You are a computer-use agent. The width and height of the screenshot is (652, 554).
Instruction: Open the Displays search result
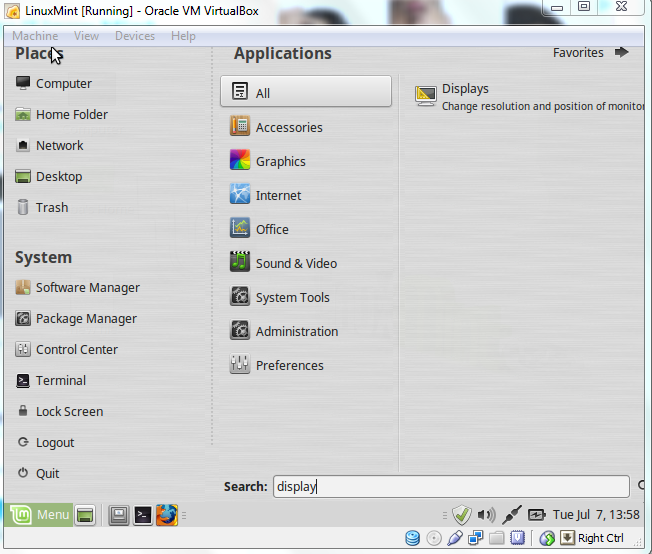point(528,96)
